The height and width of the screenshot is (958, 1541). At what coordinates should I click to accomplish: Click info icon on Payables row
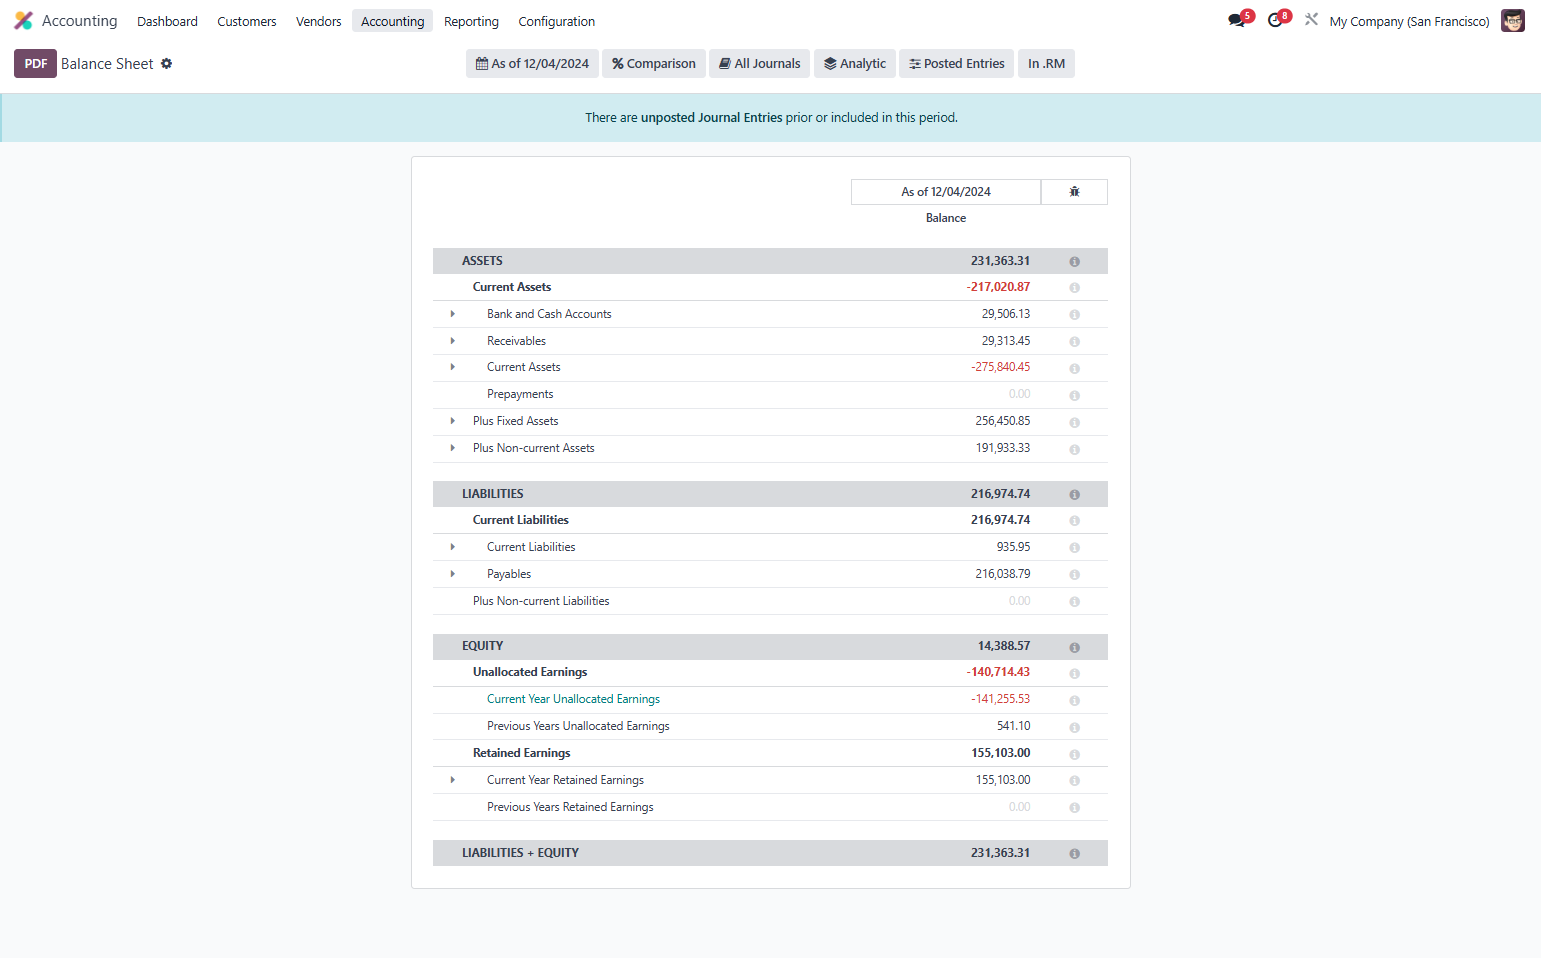[1075, 575]
